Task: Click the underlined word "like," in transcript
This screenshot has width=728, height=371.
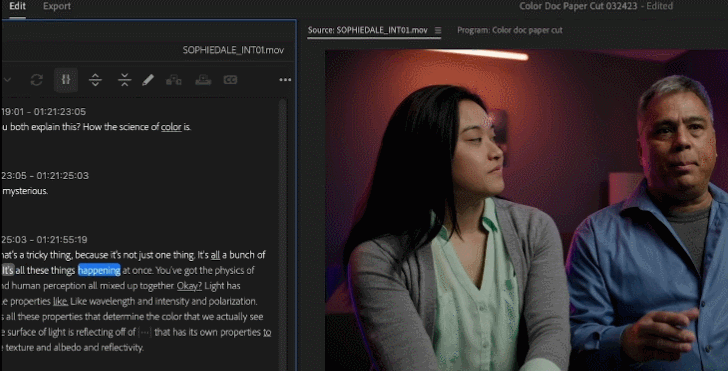Action: tap(61, 301)
